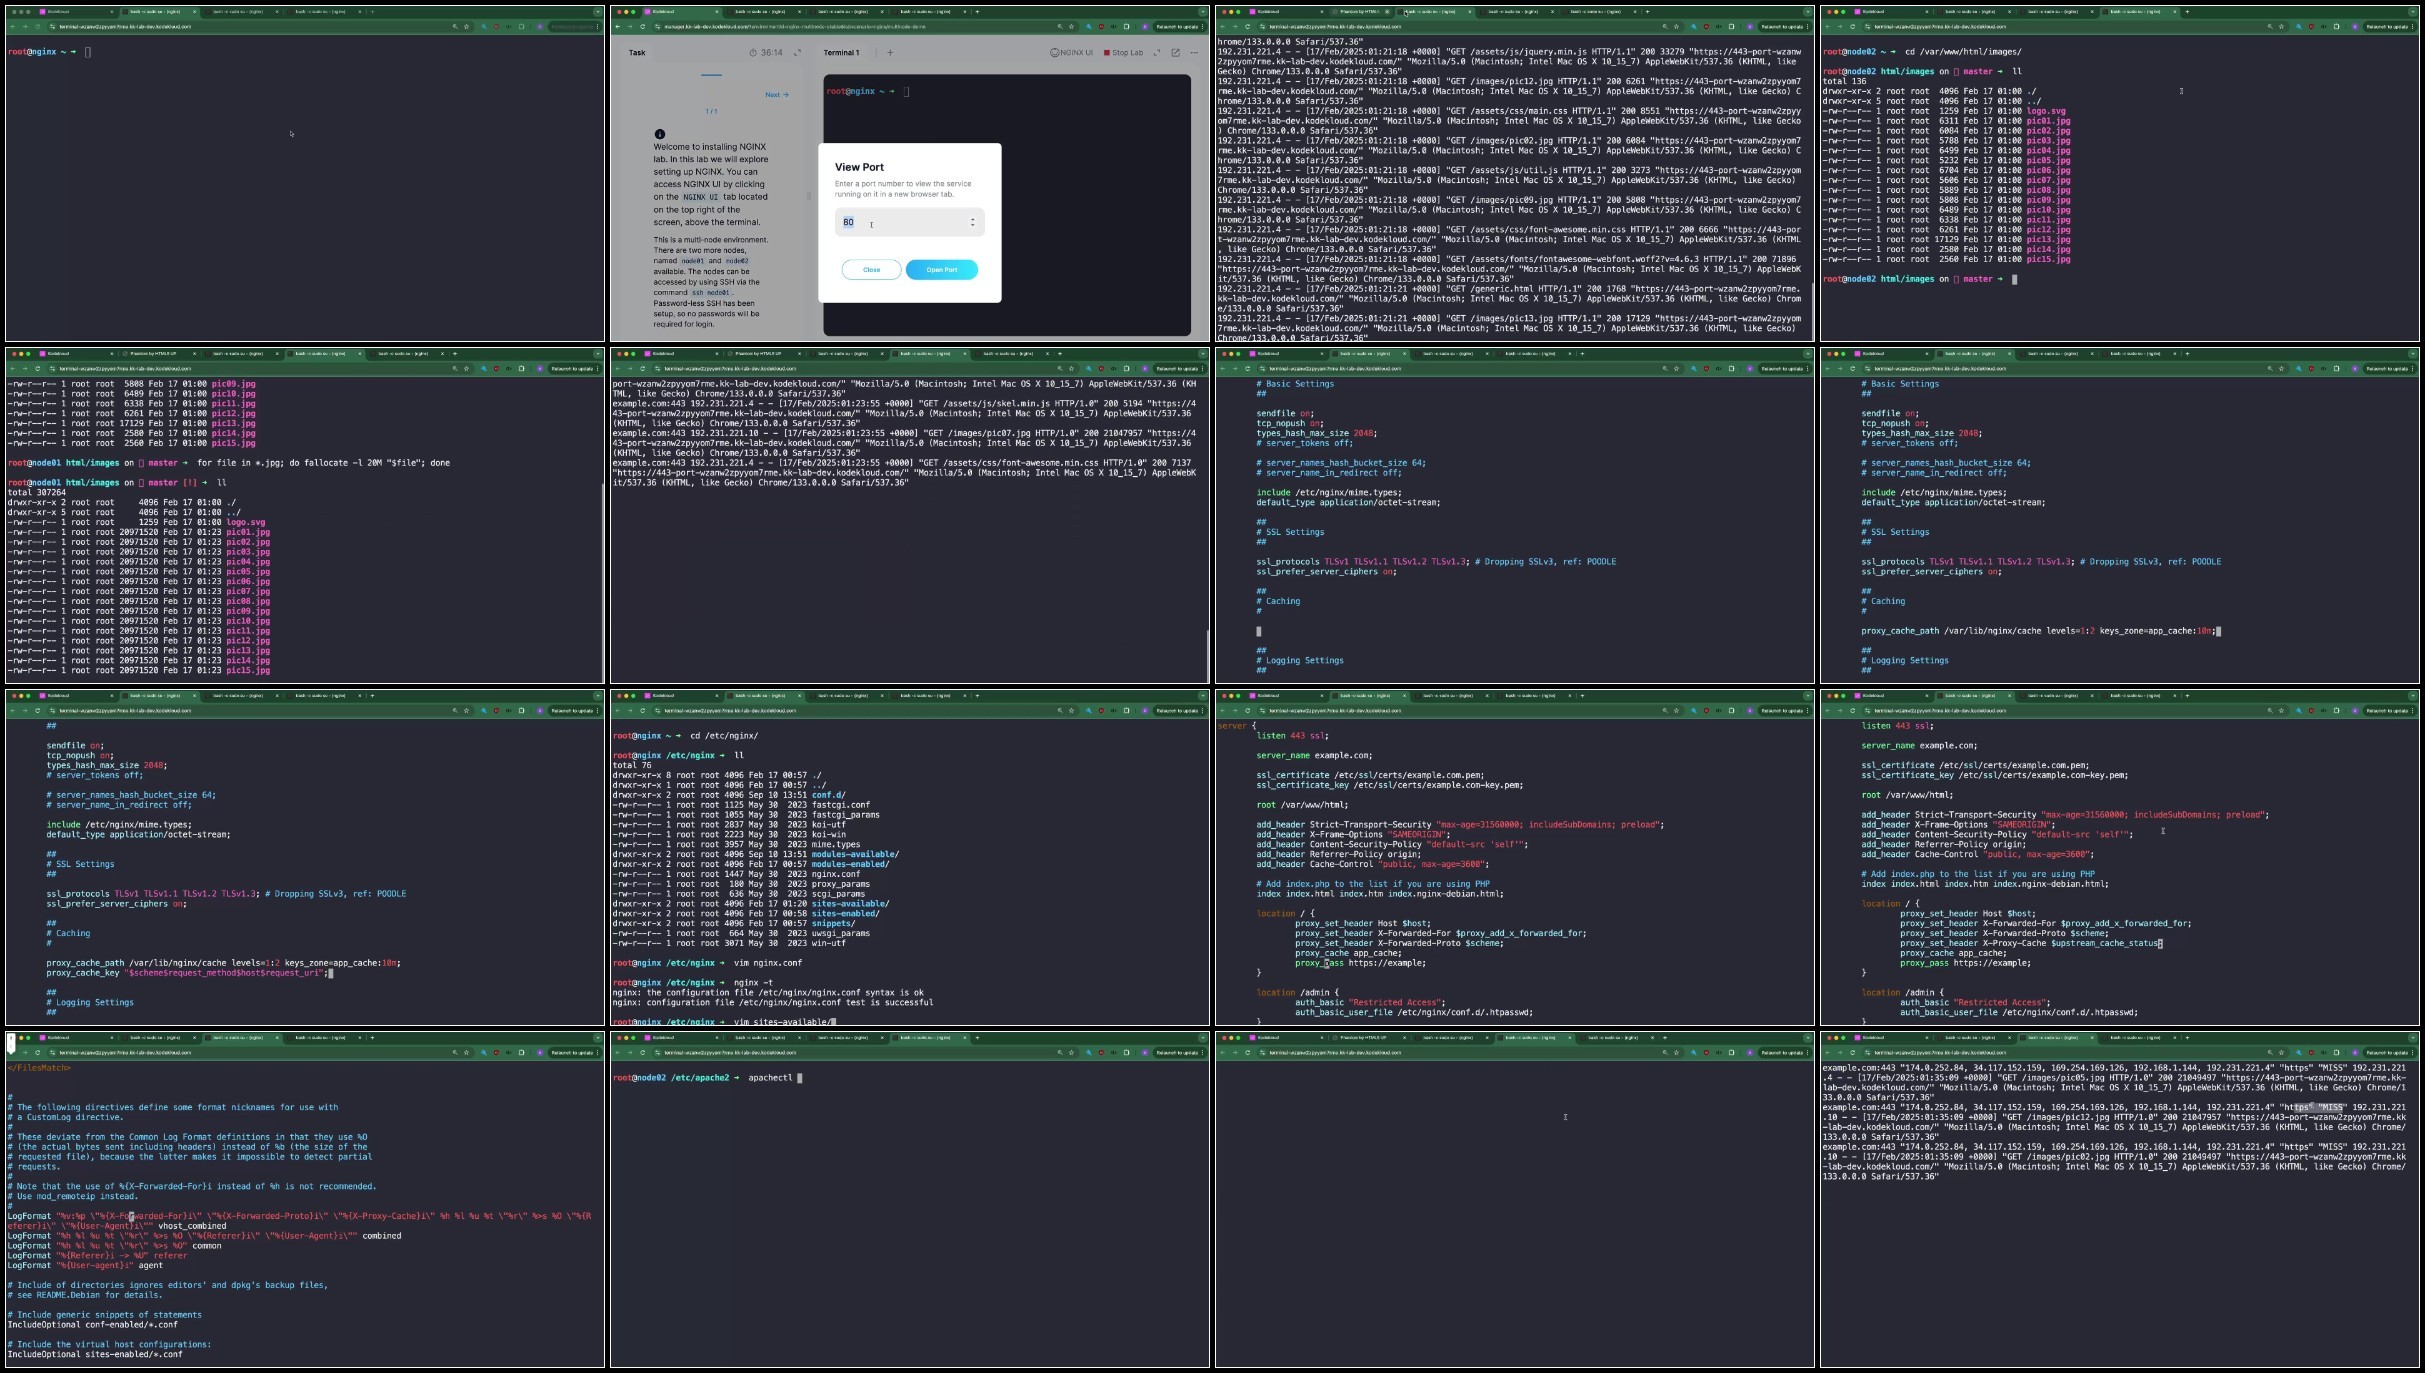
Task: Bookmark the page with the star icon in the lab window
Action: point(1071,27)
